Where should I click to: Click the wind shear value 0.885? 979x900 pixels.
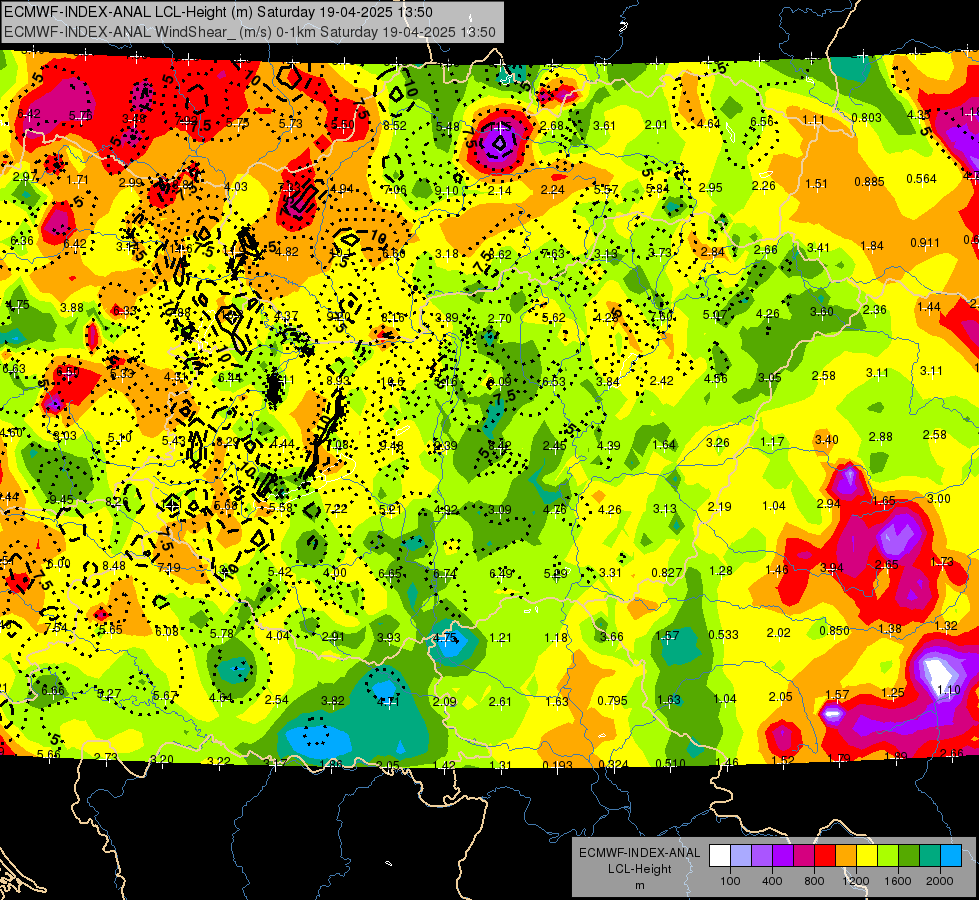pos(869,182)
